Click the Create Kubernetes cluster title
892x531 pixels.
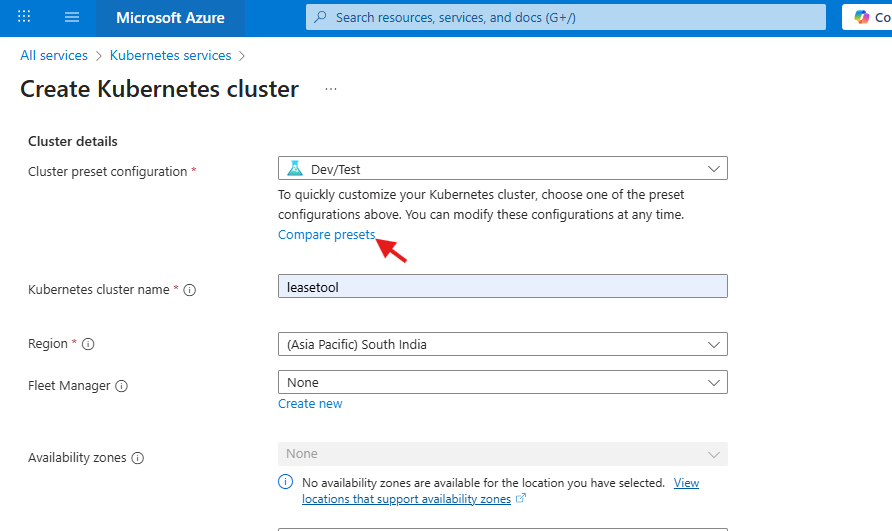point(159,89)
